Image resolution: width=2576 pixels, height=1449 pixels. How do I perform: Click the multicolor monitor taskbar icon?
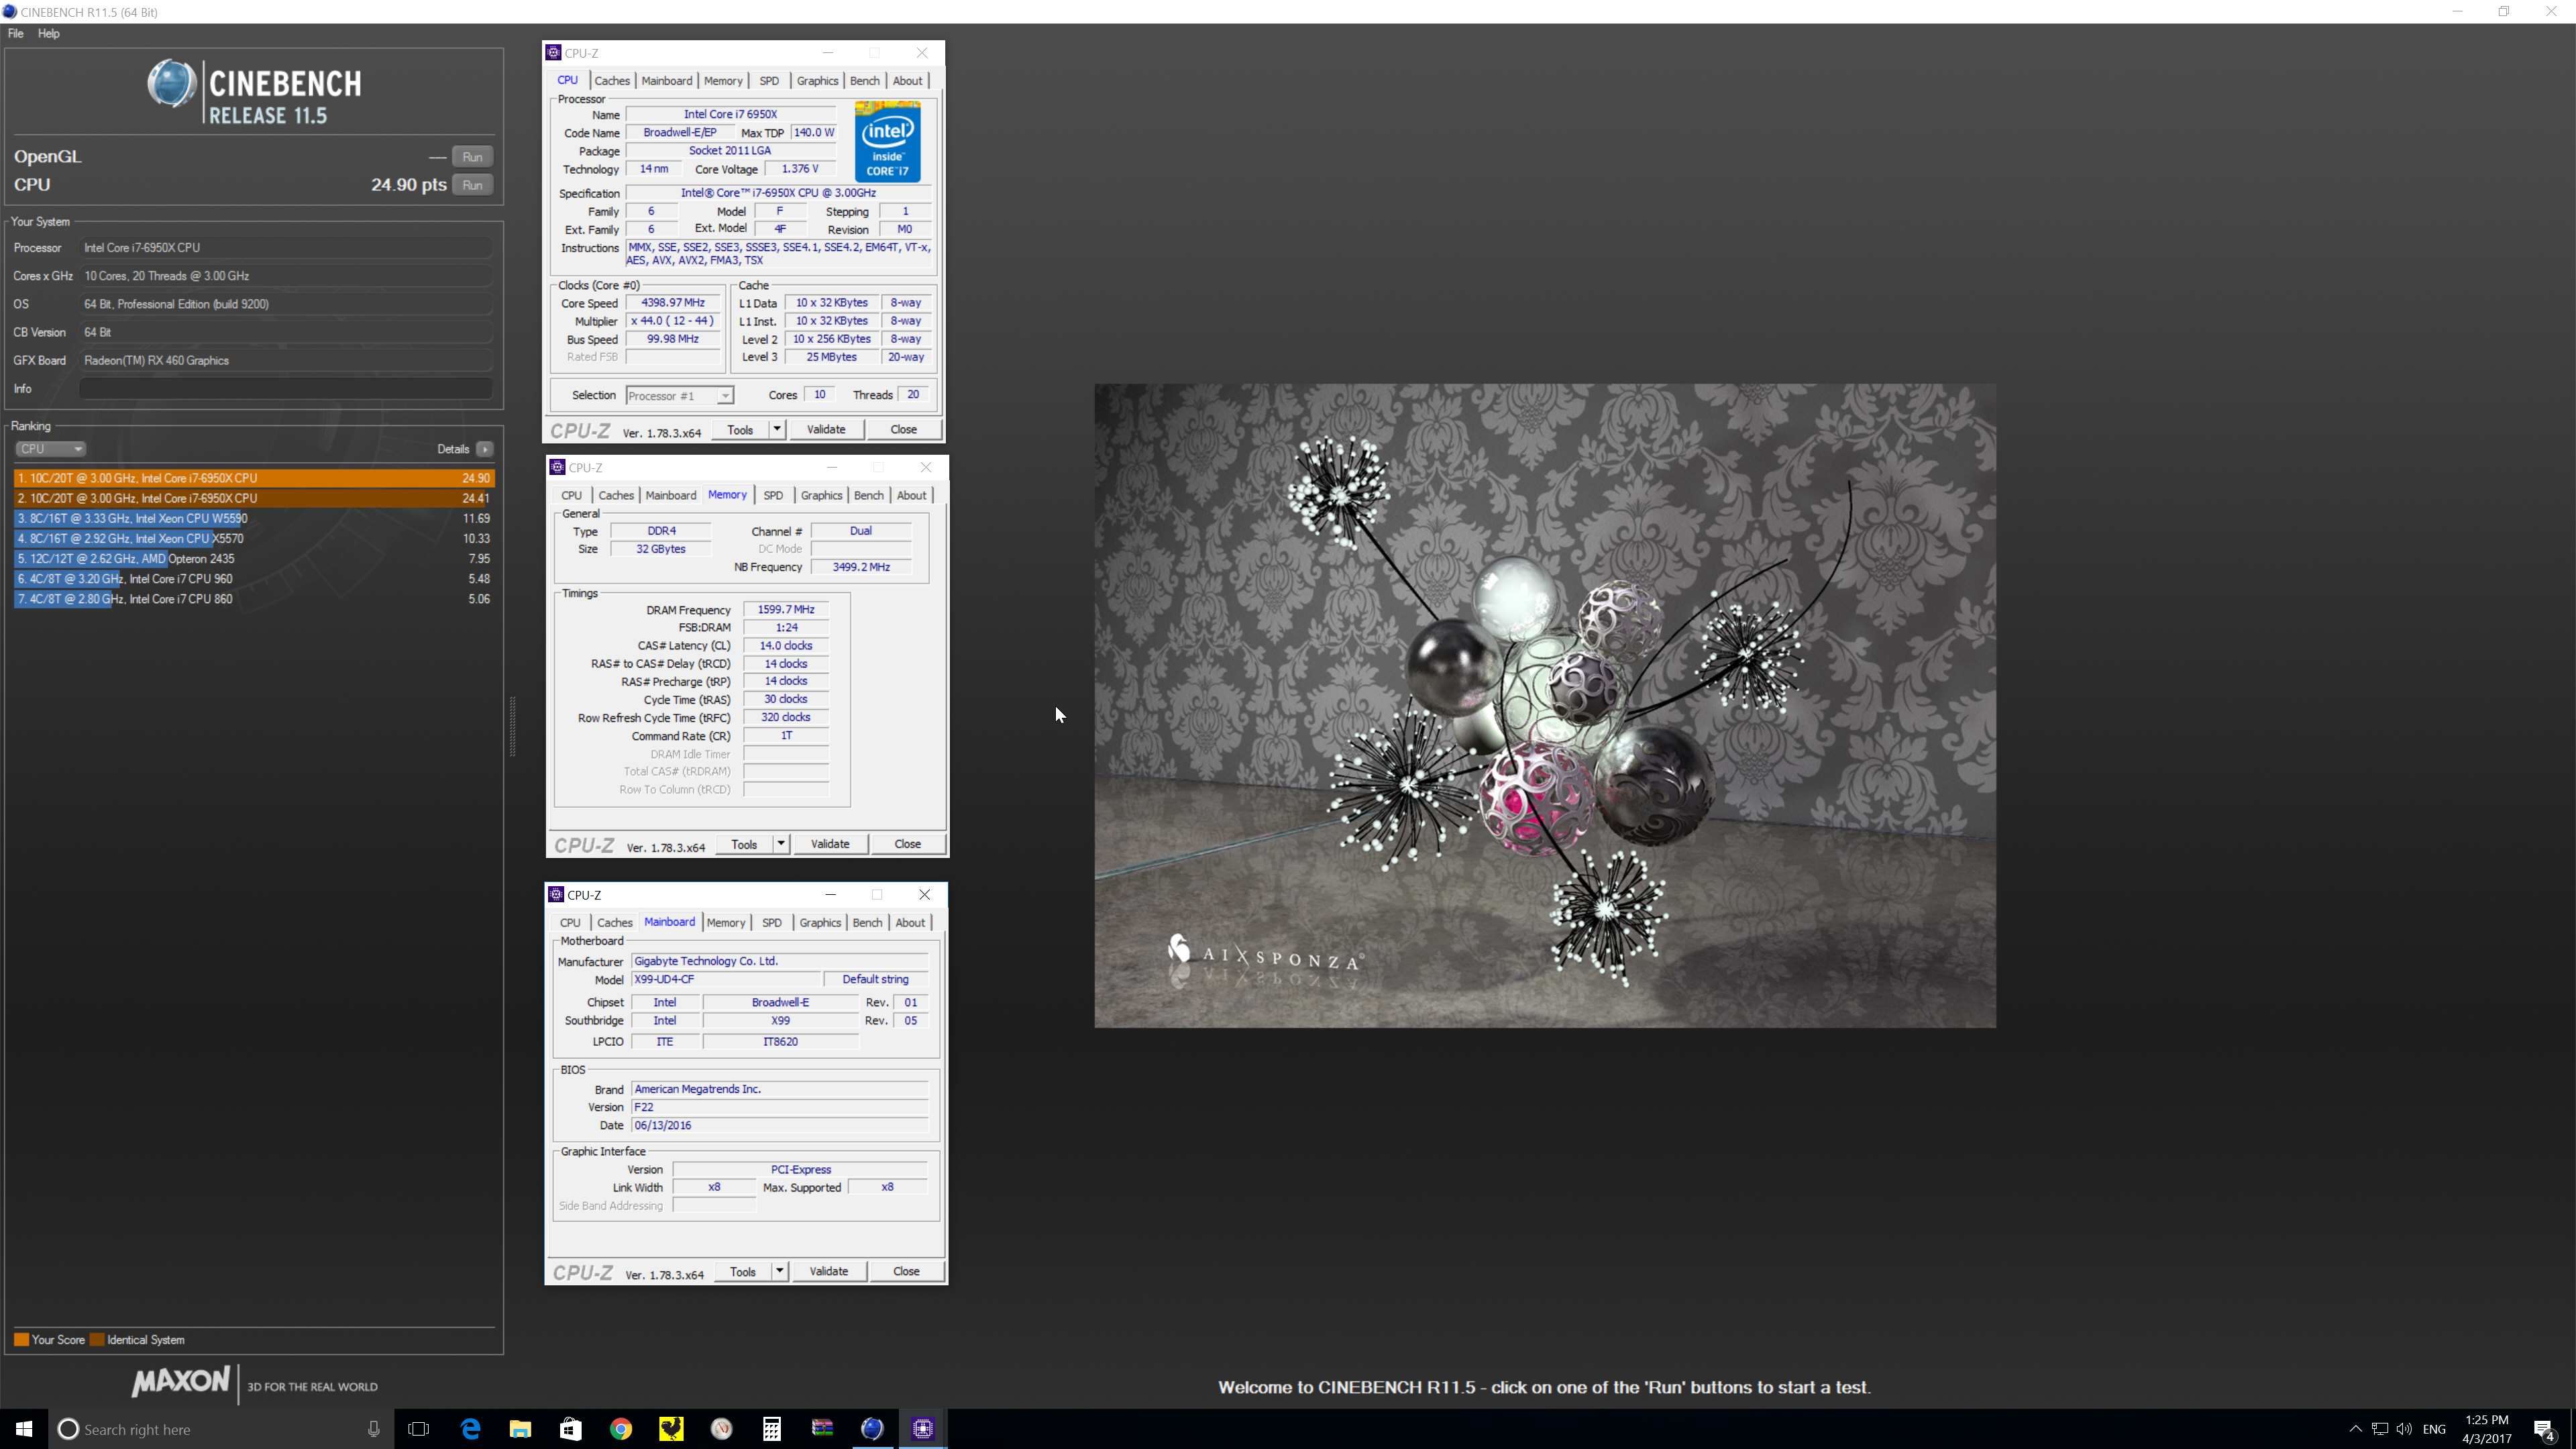[x=822, y=1429]
